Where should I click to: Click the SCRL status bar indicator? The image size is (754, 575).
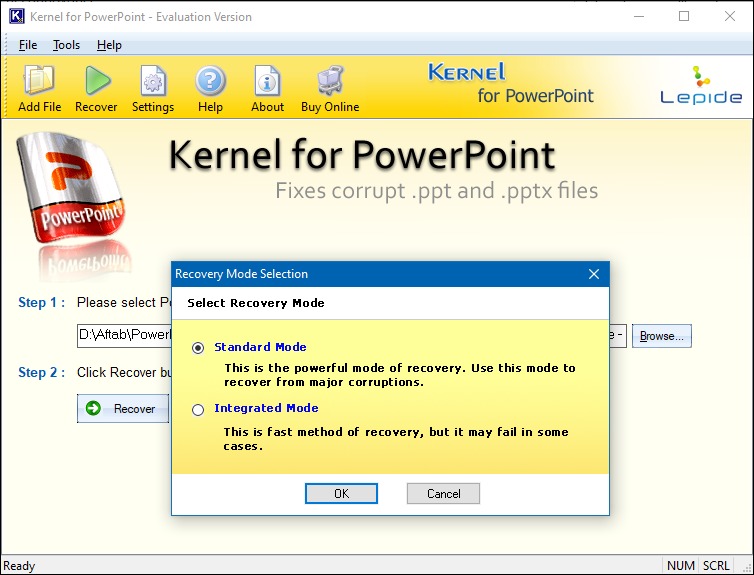[716, 565]
